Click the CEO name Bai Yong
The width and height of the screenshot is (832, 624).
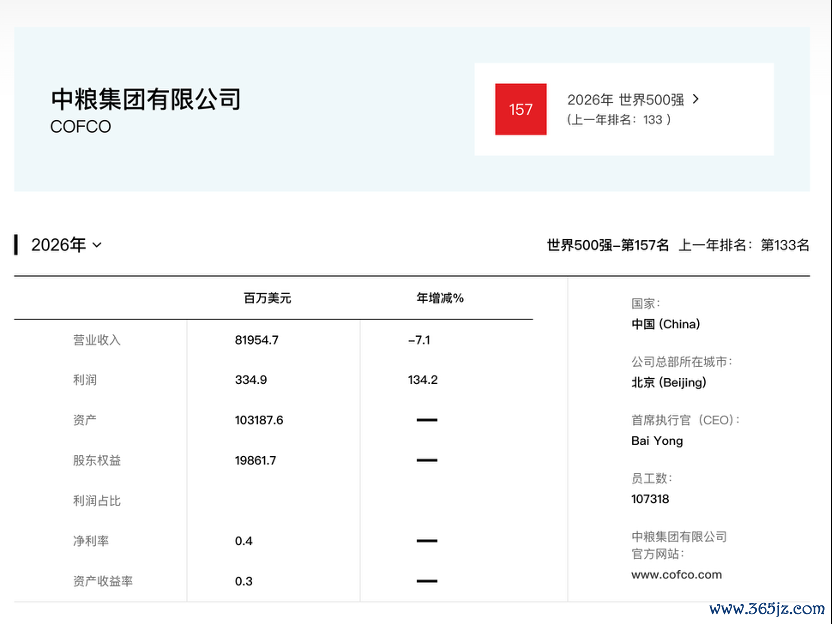point(657,441)
